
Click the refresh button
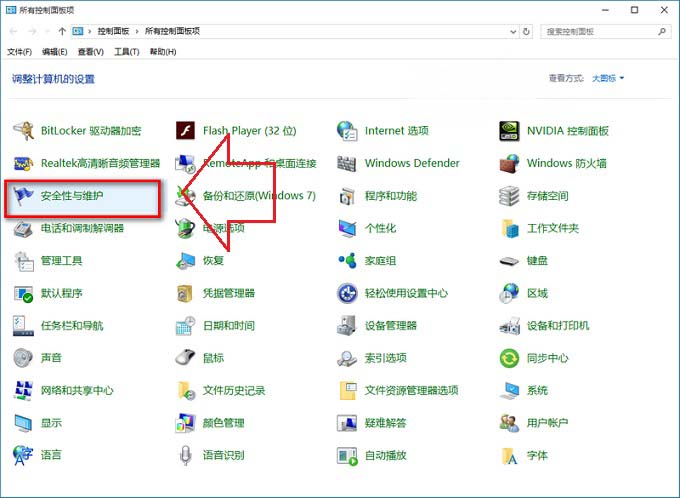point(526,32)
